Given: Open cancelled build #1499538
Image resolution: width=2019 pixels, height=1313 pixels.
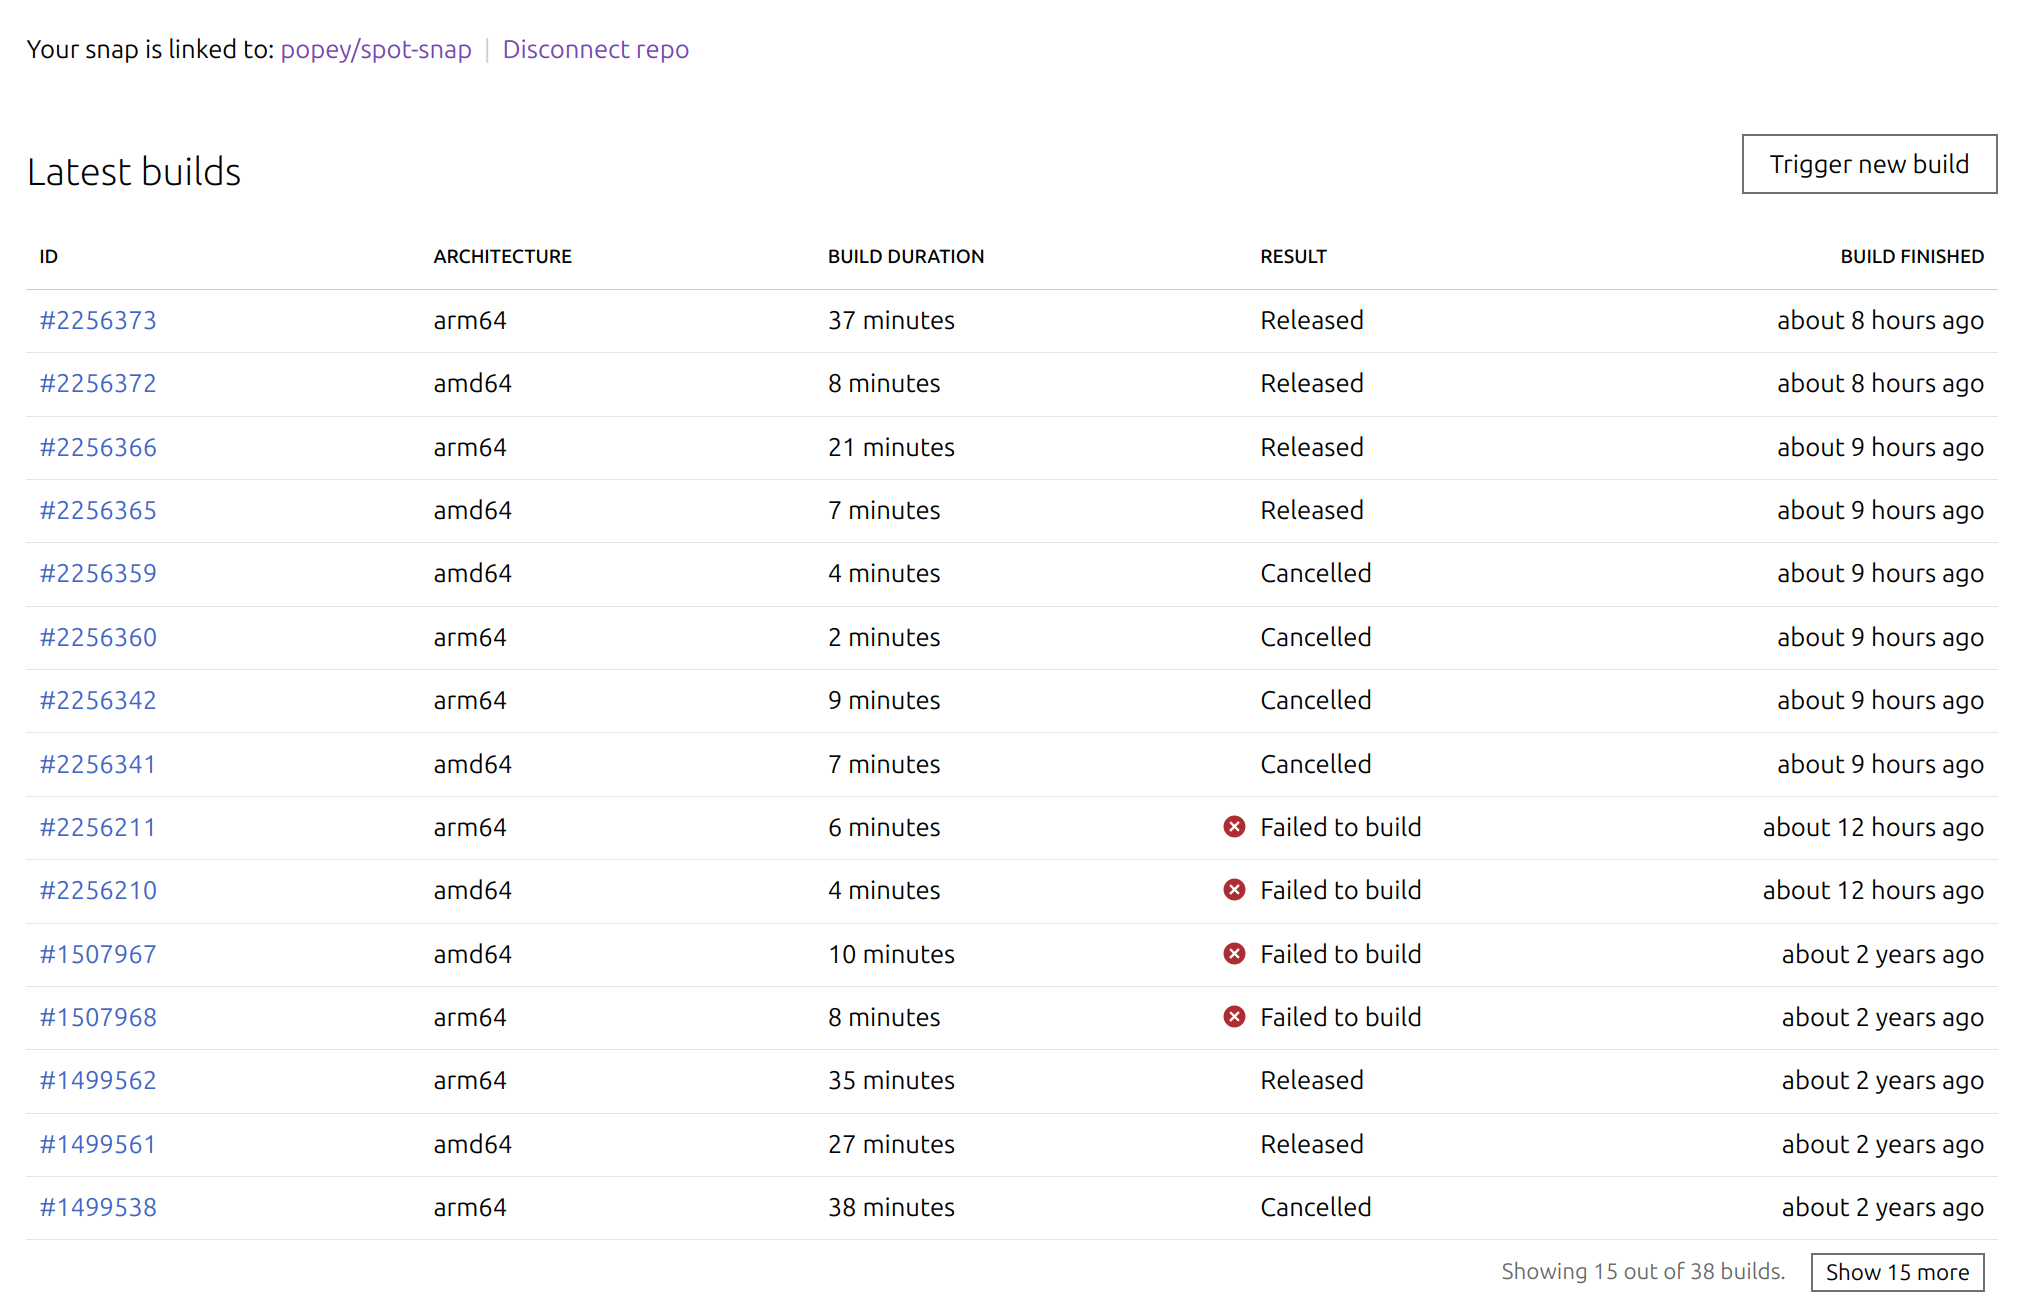Looking at the screenshot, I should coord(98,1207).
